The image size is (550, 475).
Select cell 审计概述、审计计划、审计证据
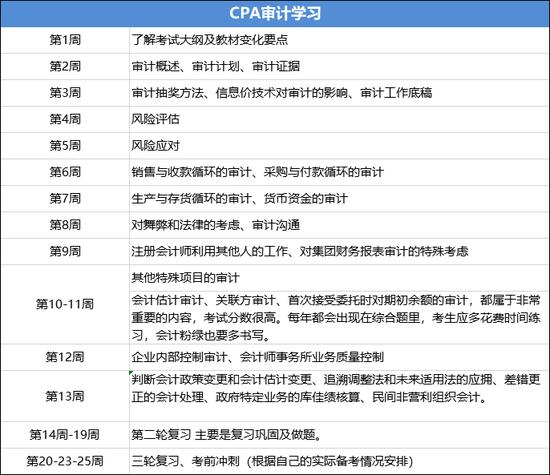[339, 66]
